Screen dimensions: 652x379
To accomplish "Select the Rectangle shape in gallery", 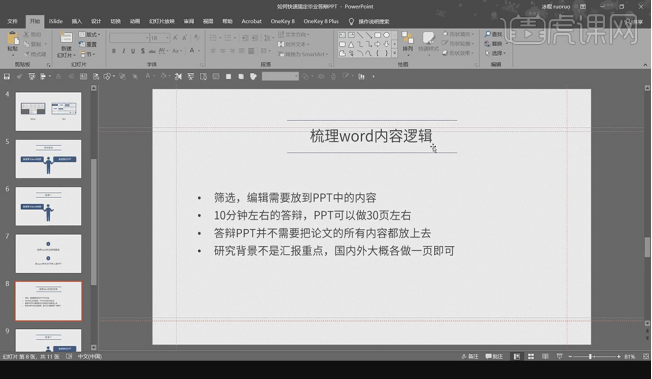I will [378, 35].
